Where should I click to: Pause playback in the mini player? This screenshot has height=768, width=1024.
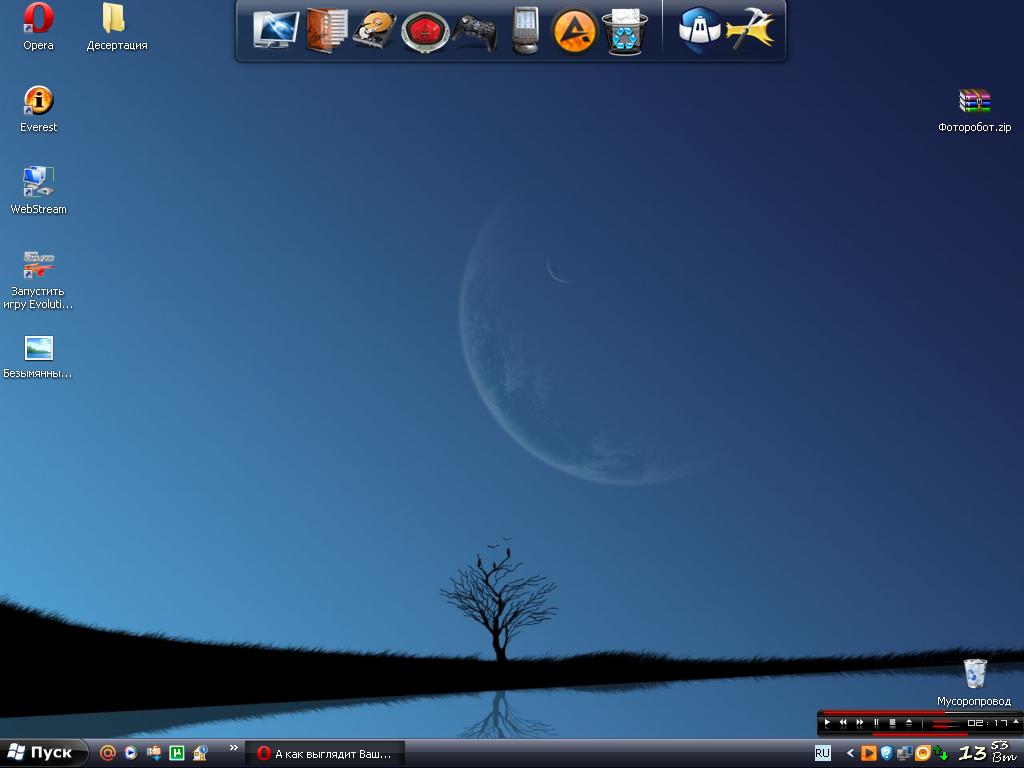[x=876, y=723]
